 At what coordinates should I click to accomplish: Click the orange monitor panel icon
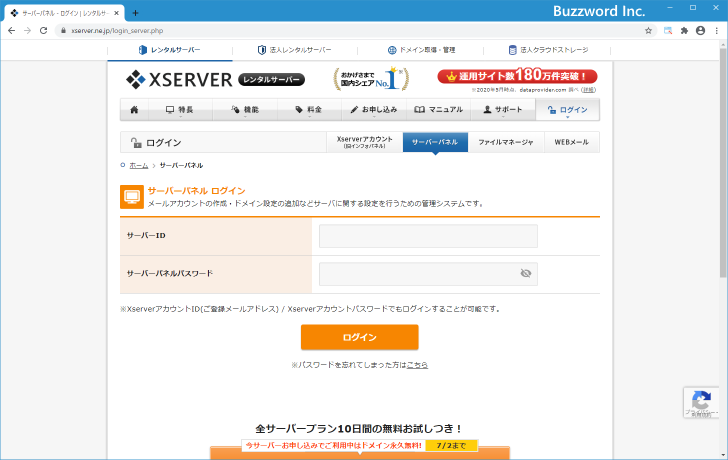click(x=132, y=197)
